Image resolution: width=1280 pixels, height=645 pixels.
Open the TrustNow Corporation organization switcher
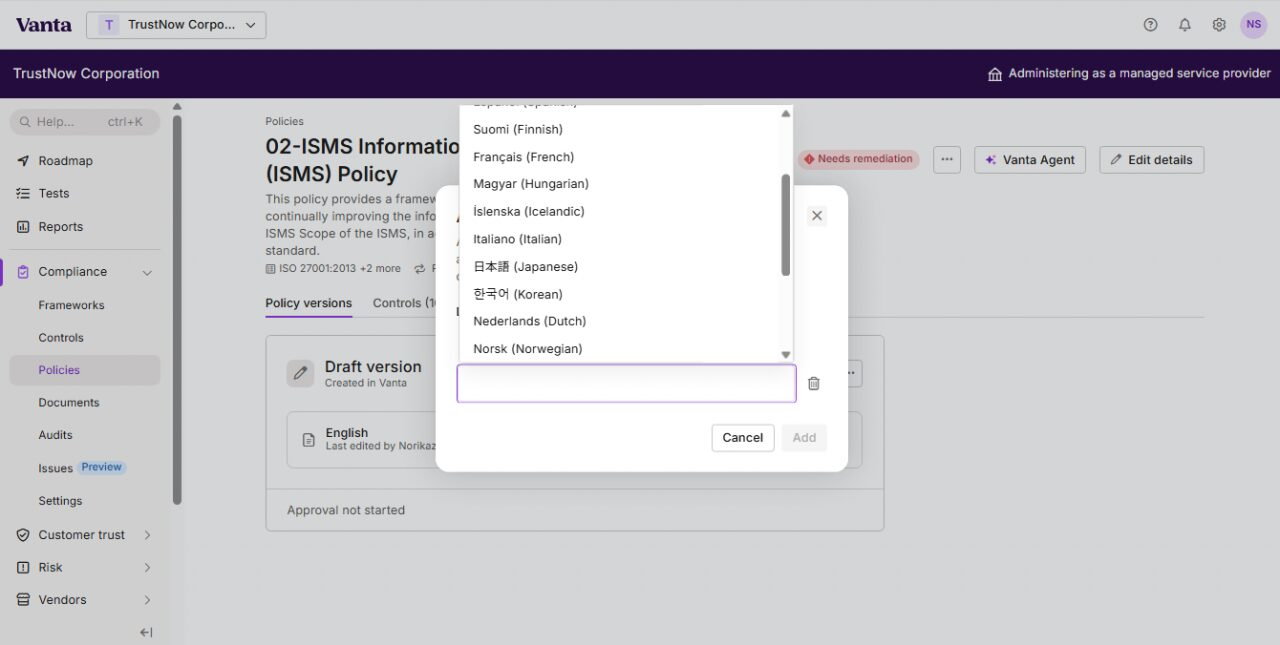pos(176,25)
